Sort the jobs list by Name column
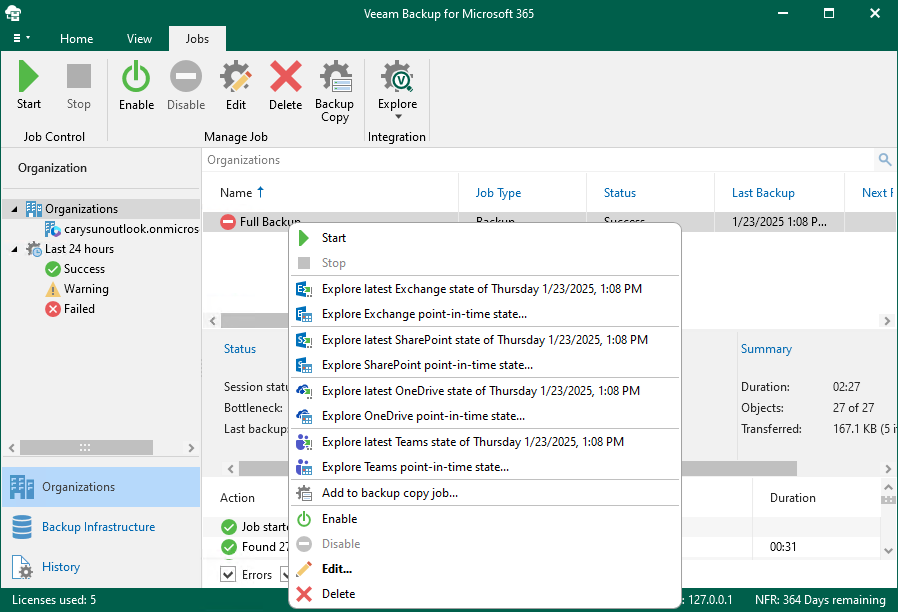The image size is (898, 612). click(x=241, y=193)
